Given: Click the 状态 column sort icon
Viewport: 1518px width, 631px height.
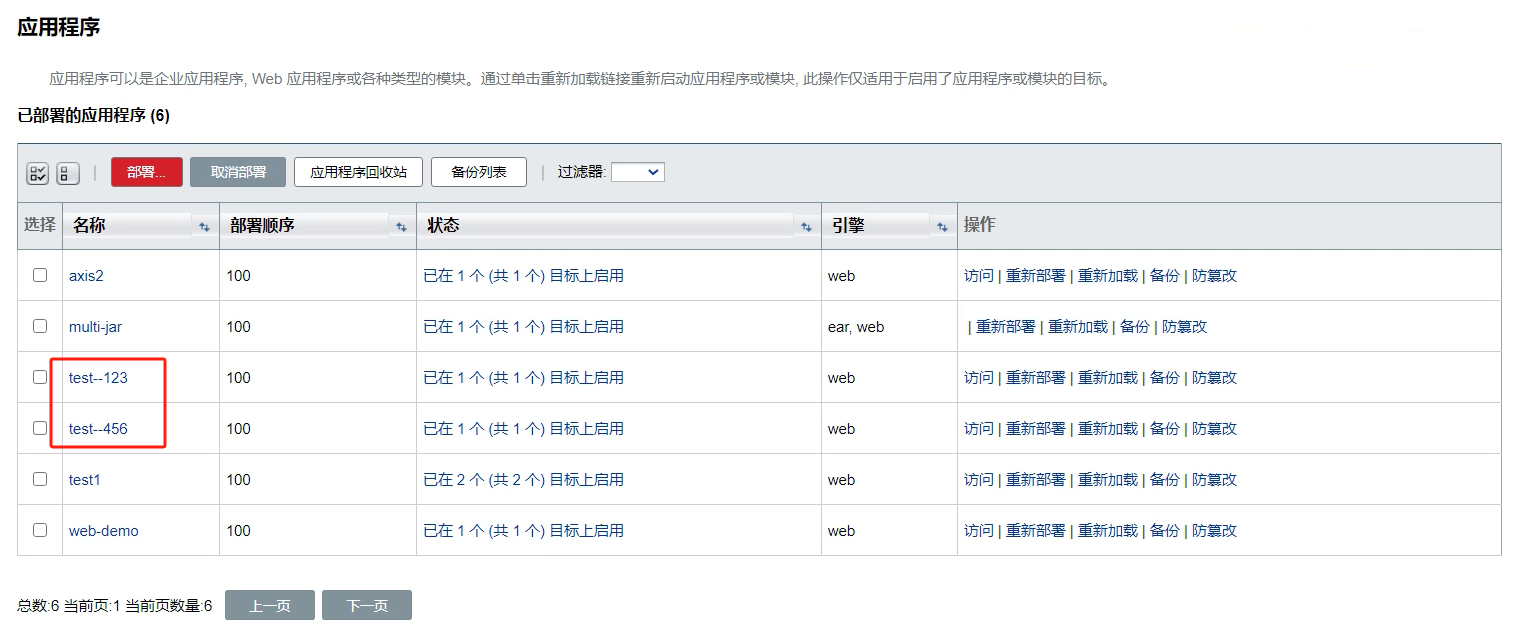Looking at the screenshot, I should click(806, 227).
